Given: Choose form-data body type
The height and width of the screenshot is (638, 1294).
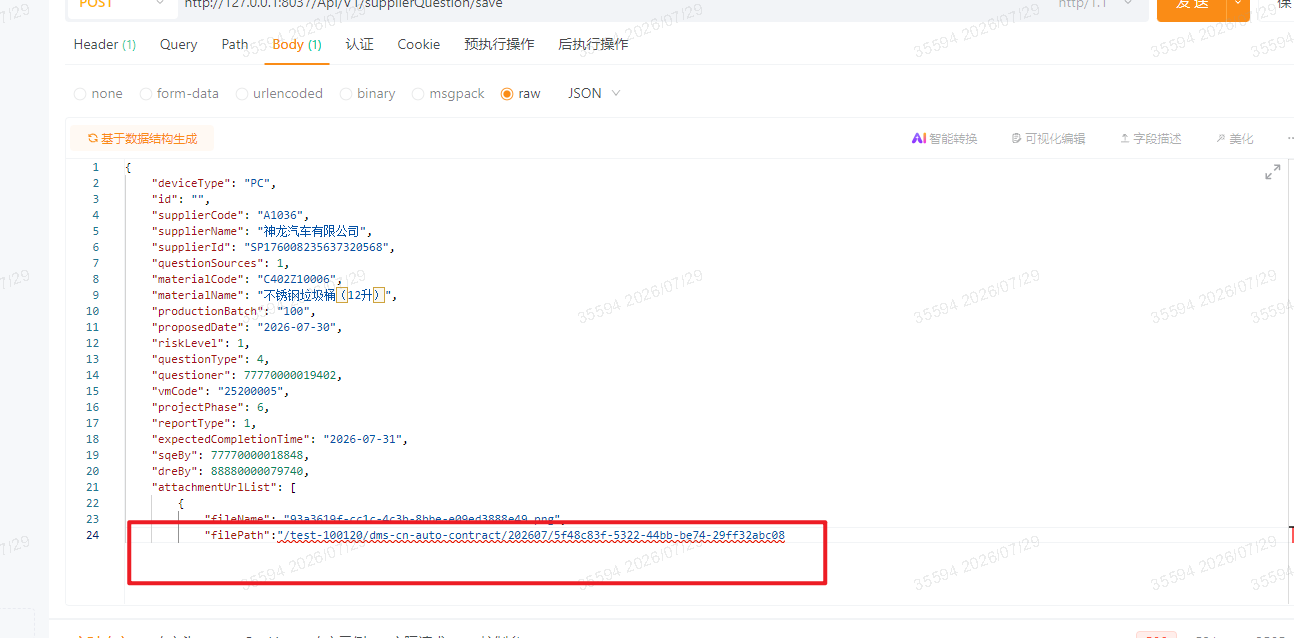Looking at the screenshot, I should (179, 93).
